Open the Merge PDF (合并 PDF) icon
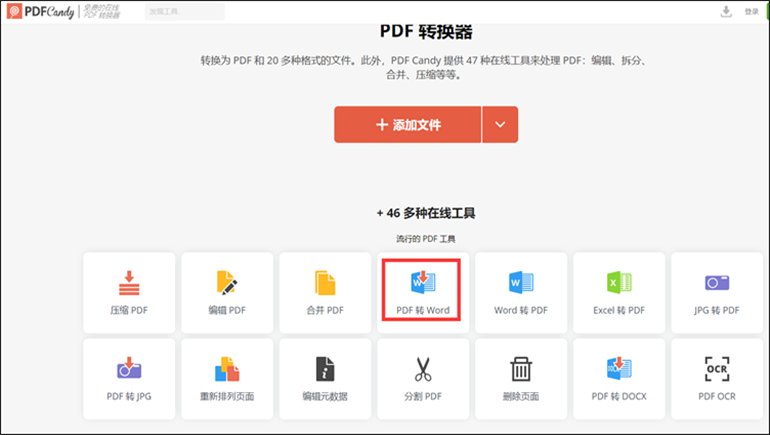 point(325,283)
